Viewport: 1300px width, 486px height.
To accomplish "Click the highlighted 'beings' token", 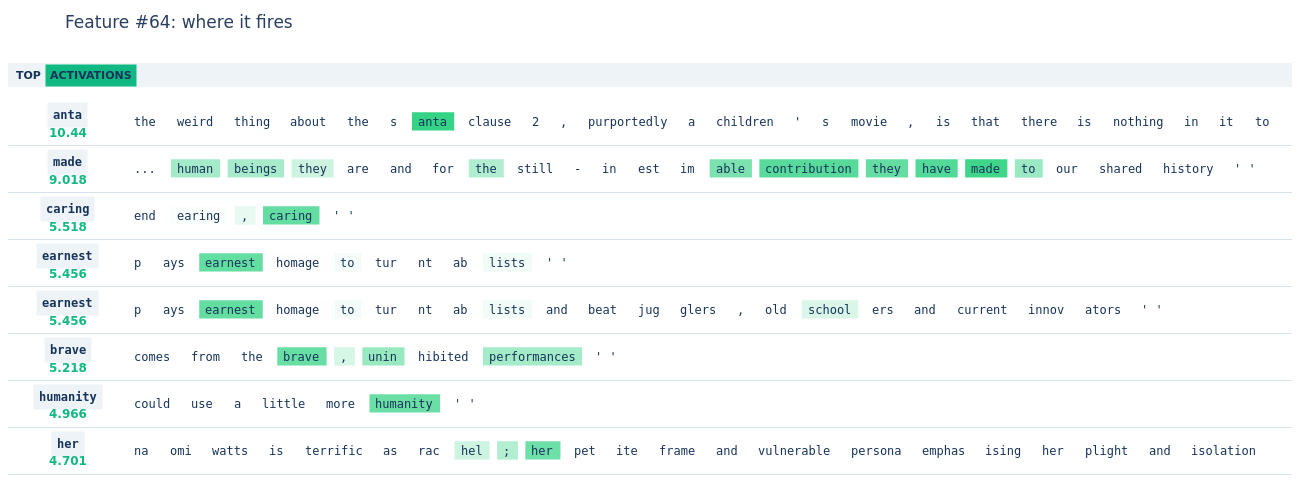I will coord(256,169).
